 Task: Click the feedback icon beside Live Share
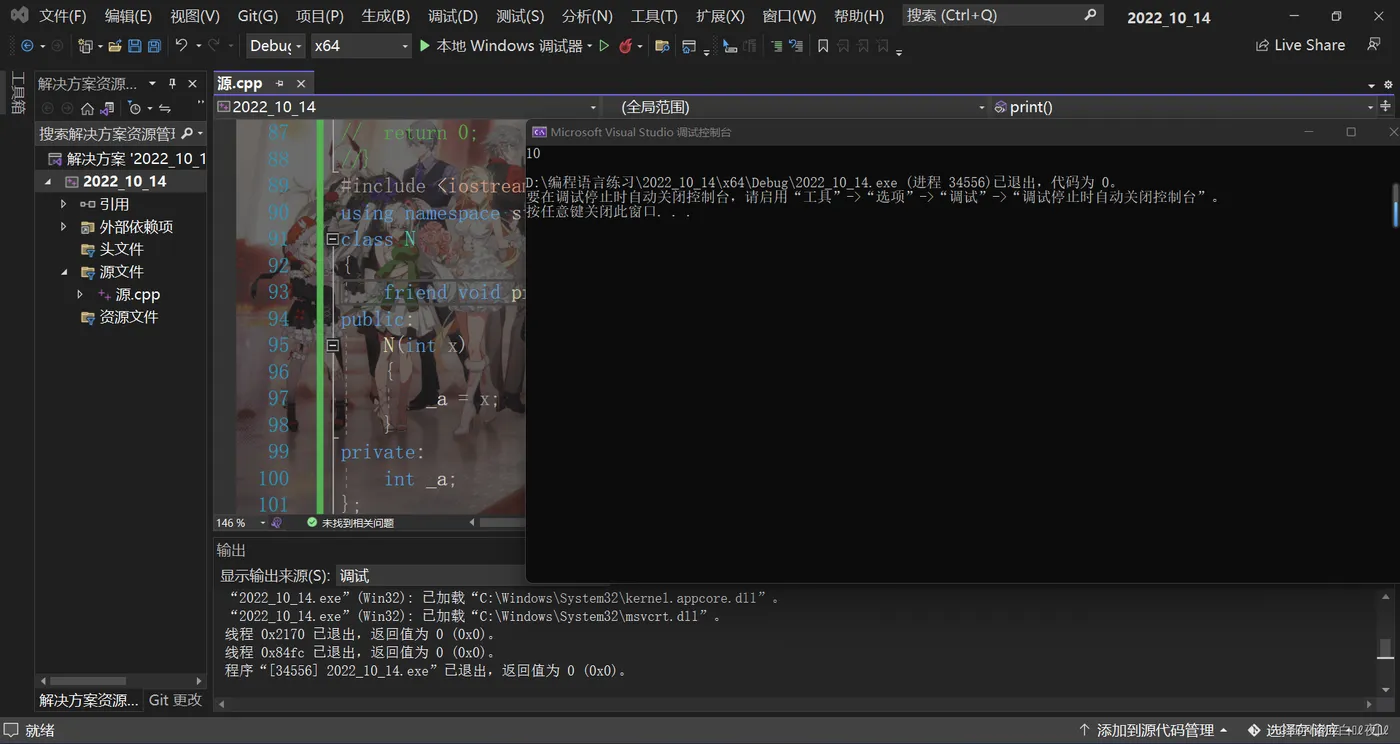click(1374, 45)
